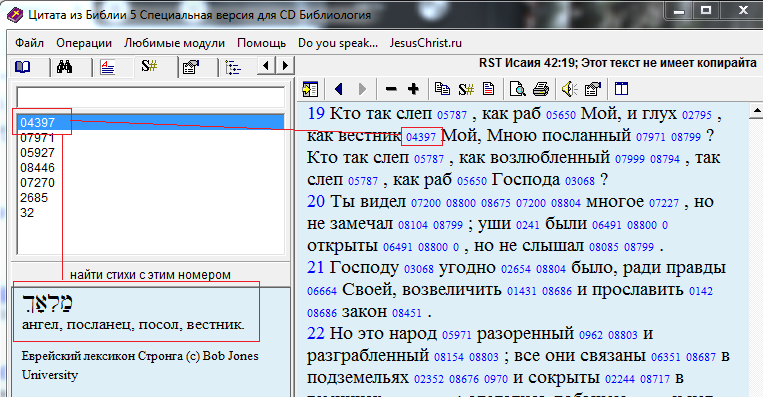Click the printer icon
This screenshot has height=397, width=763.
pos(541,89)
